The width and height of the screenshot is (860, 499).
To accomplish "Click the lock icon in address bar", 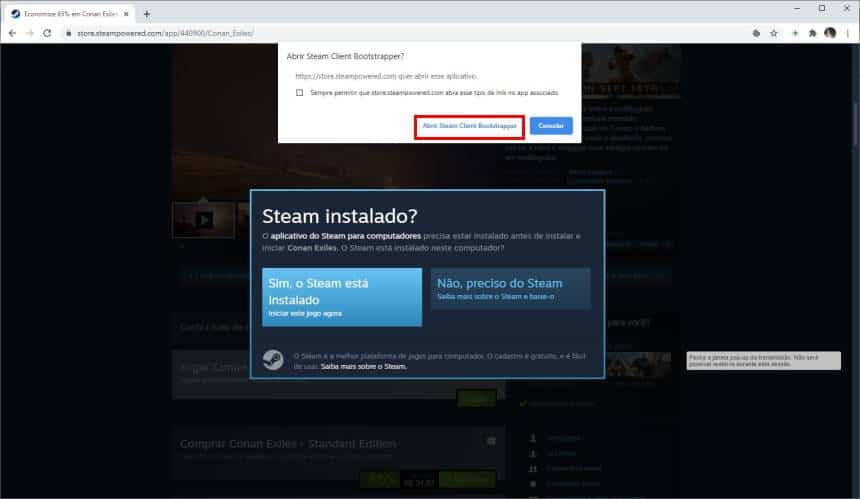I will click(x=69, y=33).
